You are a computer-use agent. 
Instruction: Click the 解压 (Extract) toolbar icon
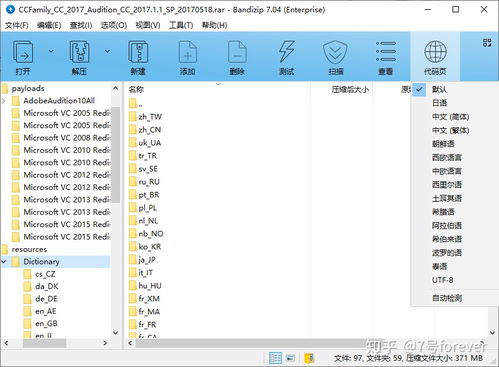tap(79, 52)
